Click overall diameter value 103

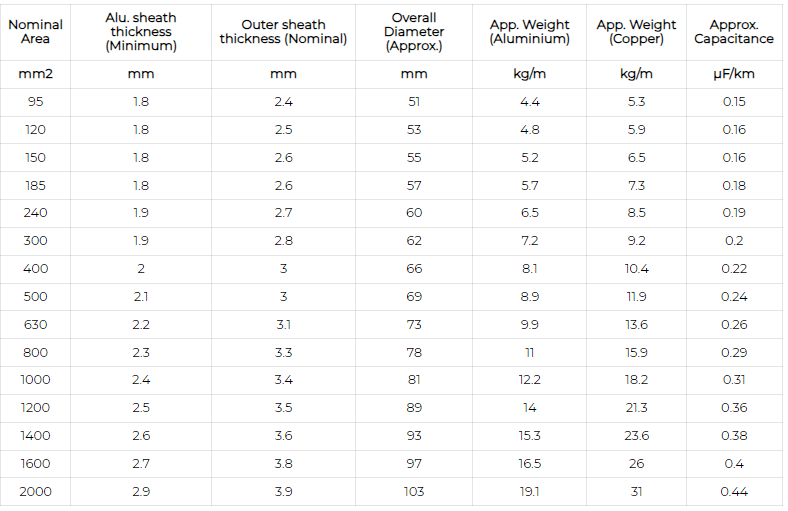click(414, 491)
